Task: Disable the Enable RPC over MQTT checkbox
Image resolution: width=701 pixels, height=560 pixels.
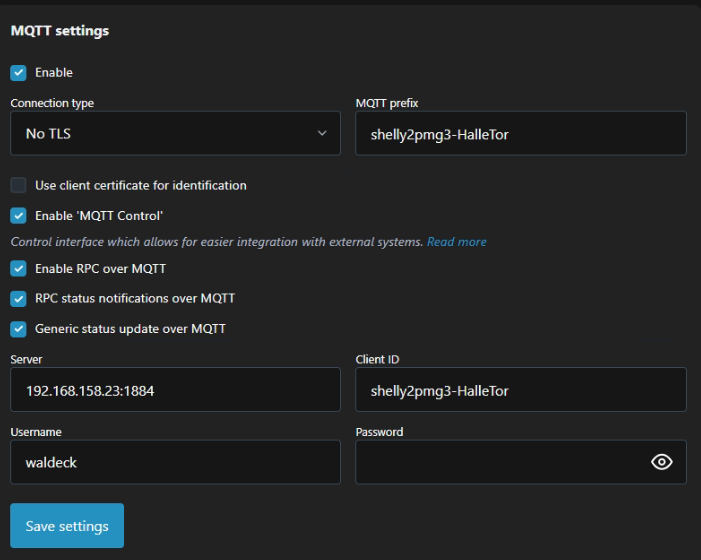Action: tap(18, 269)
